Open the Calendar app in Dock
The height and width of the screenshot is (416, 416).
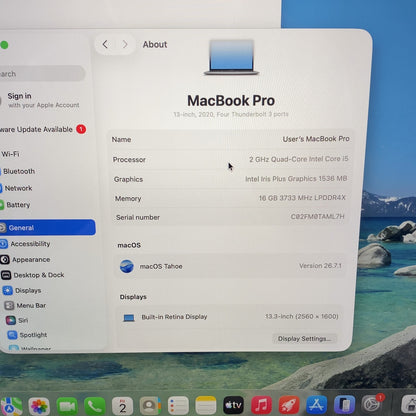(122, 406)
